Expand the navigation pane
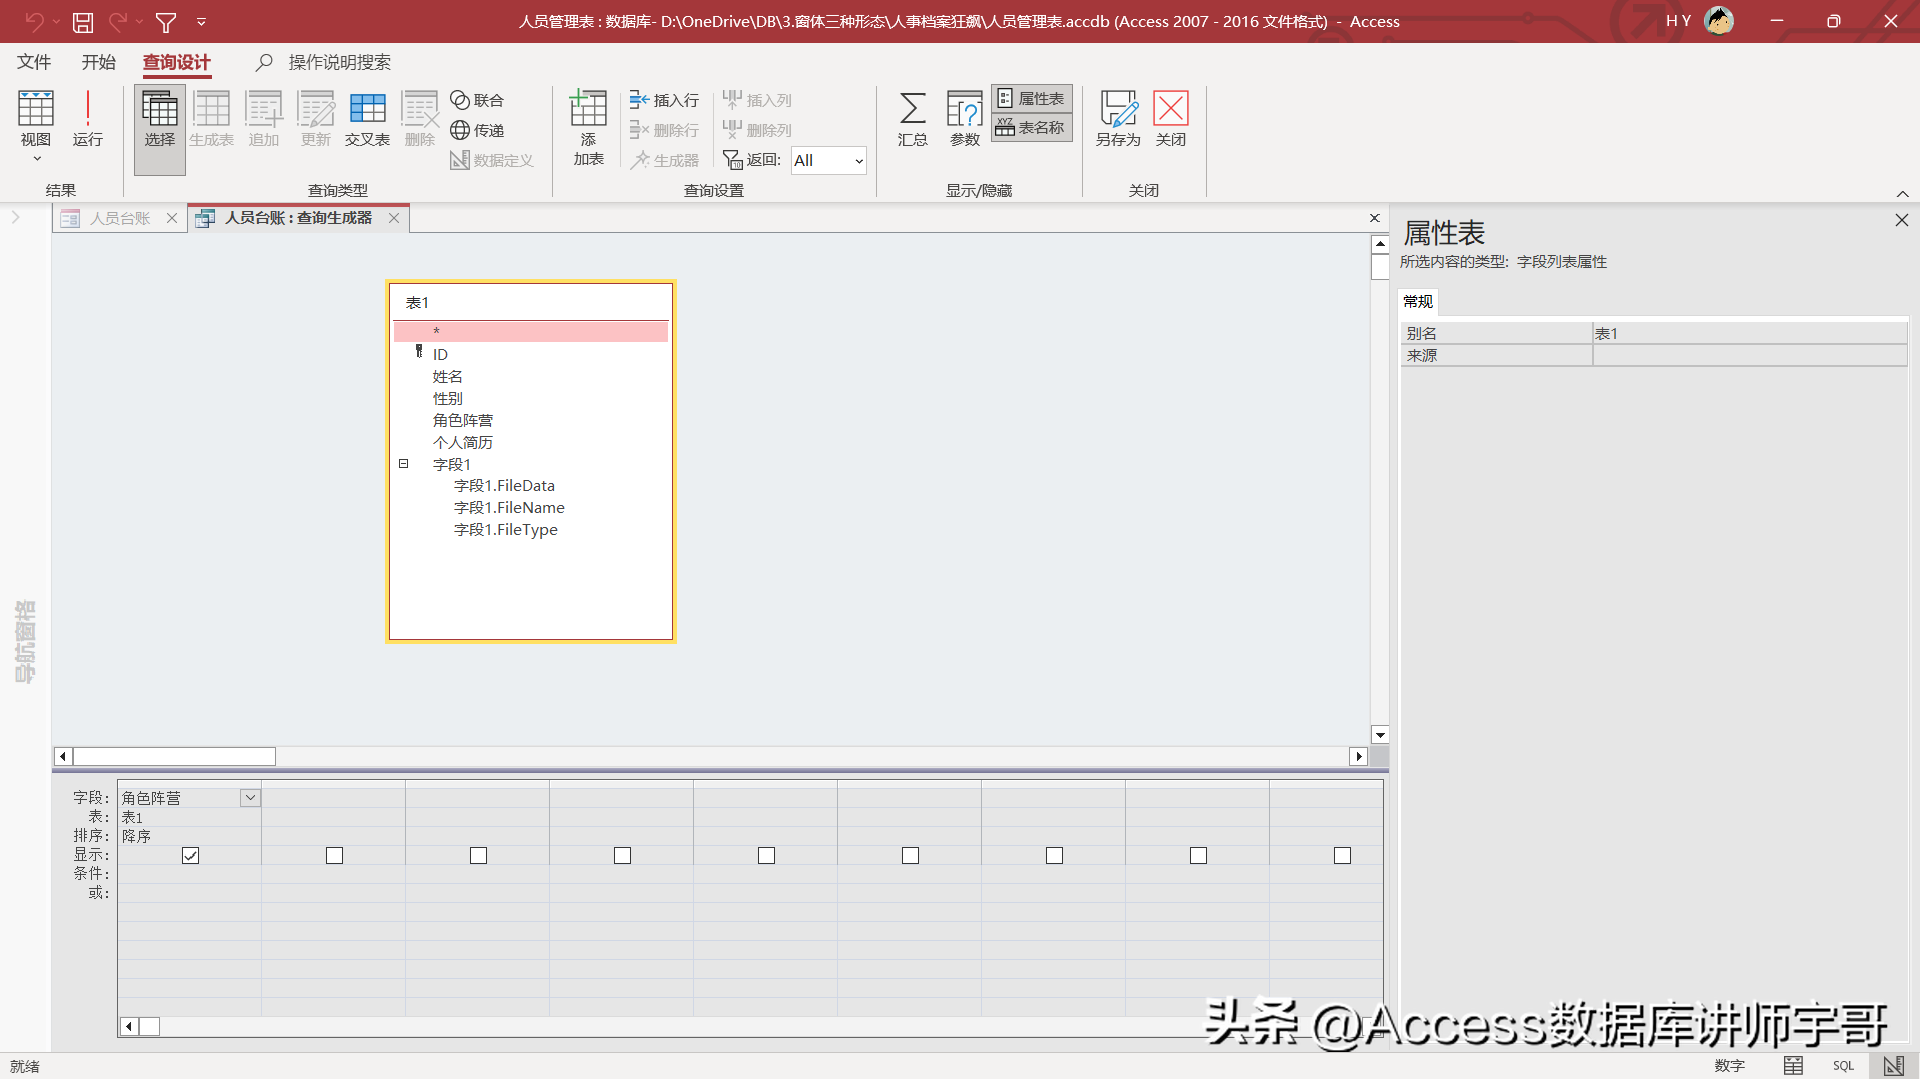Screen dimensions: 1920x1080 point(15,217)
